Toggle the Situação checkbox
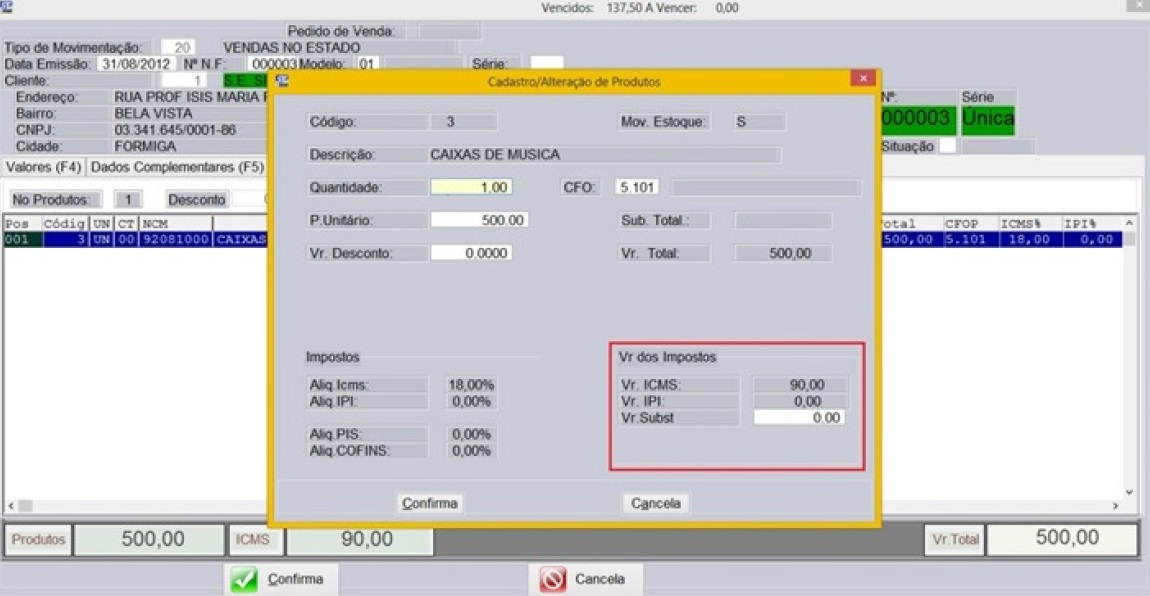This screenshot has width=1150, height=596. (946, 146)
